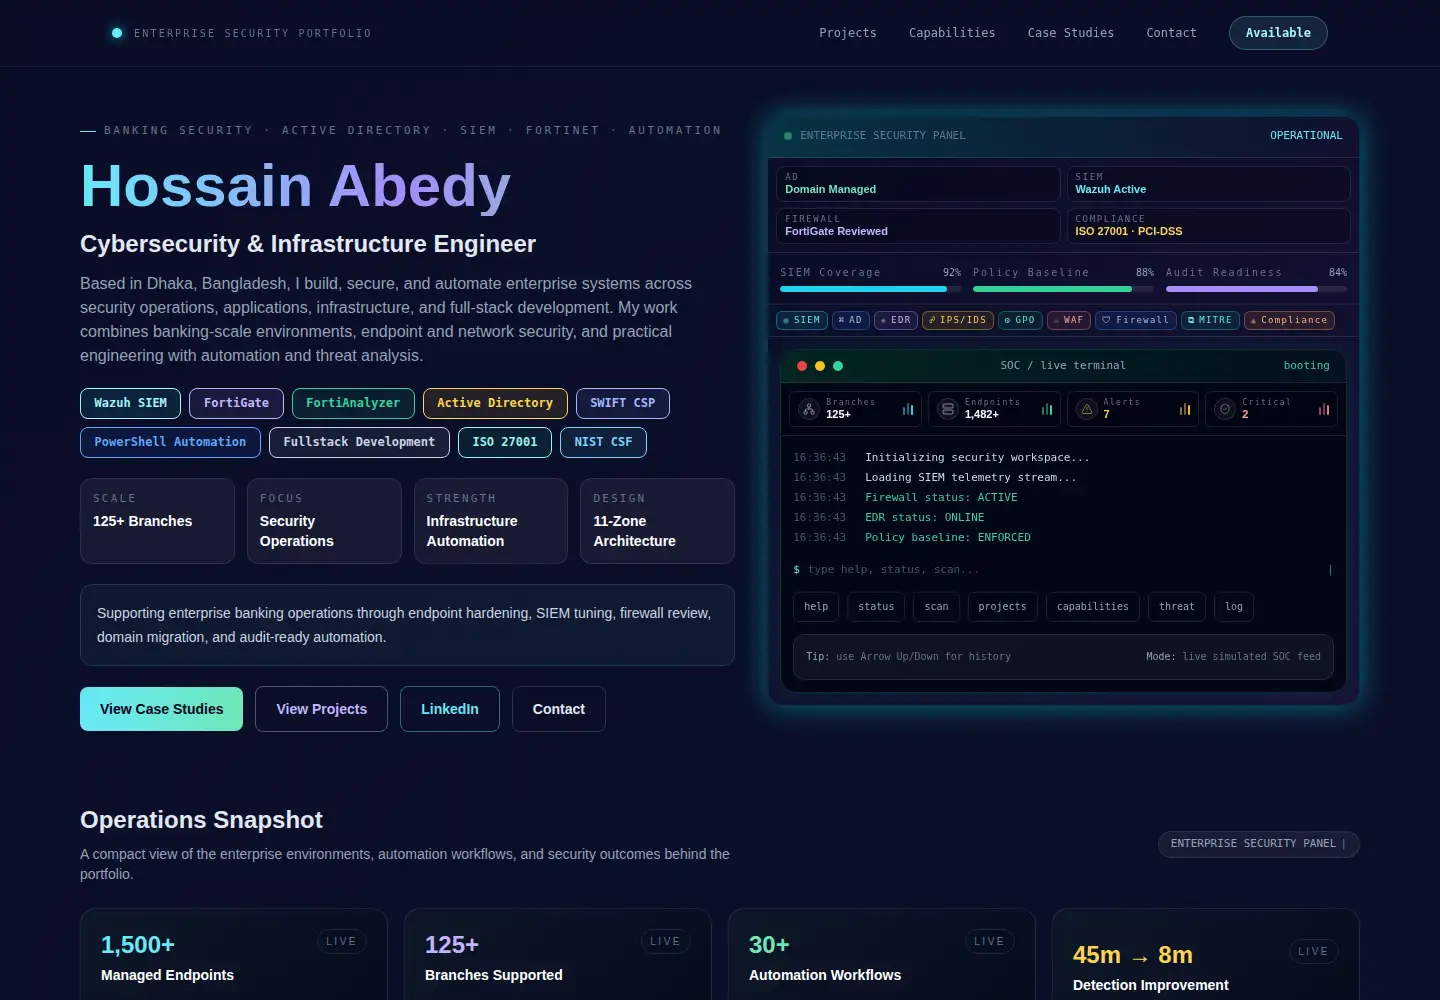
Task: Open the Contact nav item
Action: point(1171,33)
